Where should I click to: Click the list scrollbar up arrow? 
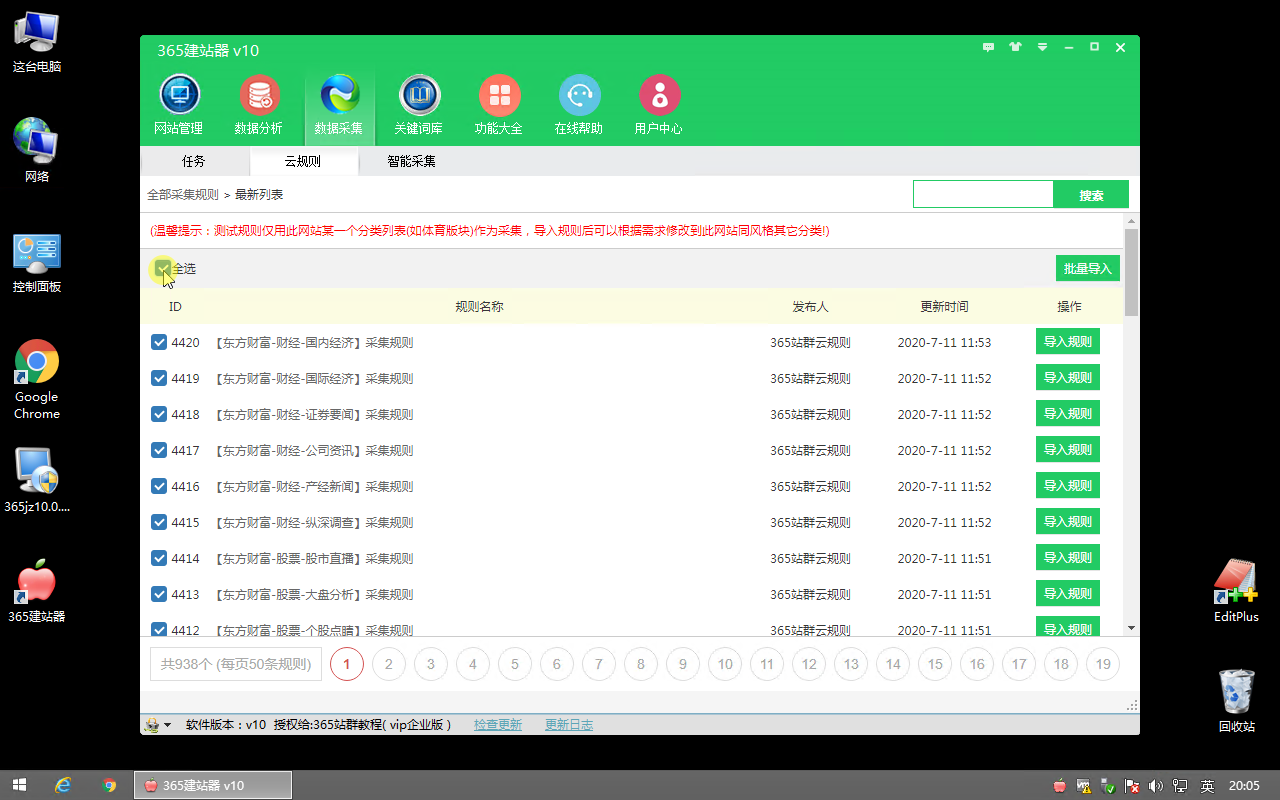point(1131,221)
